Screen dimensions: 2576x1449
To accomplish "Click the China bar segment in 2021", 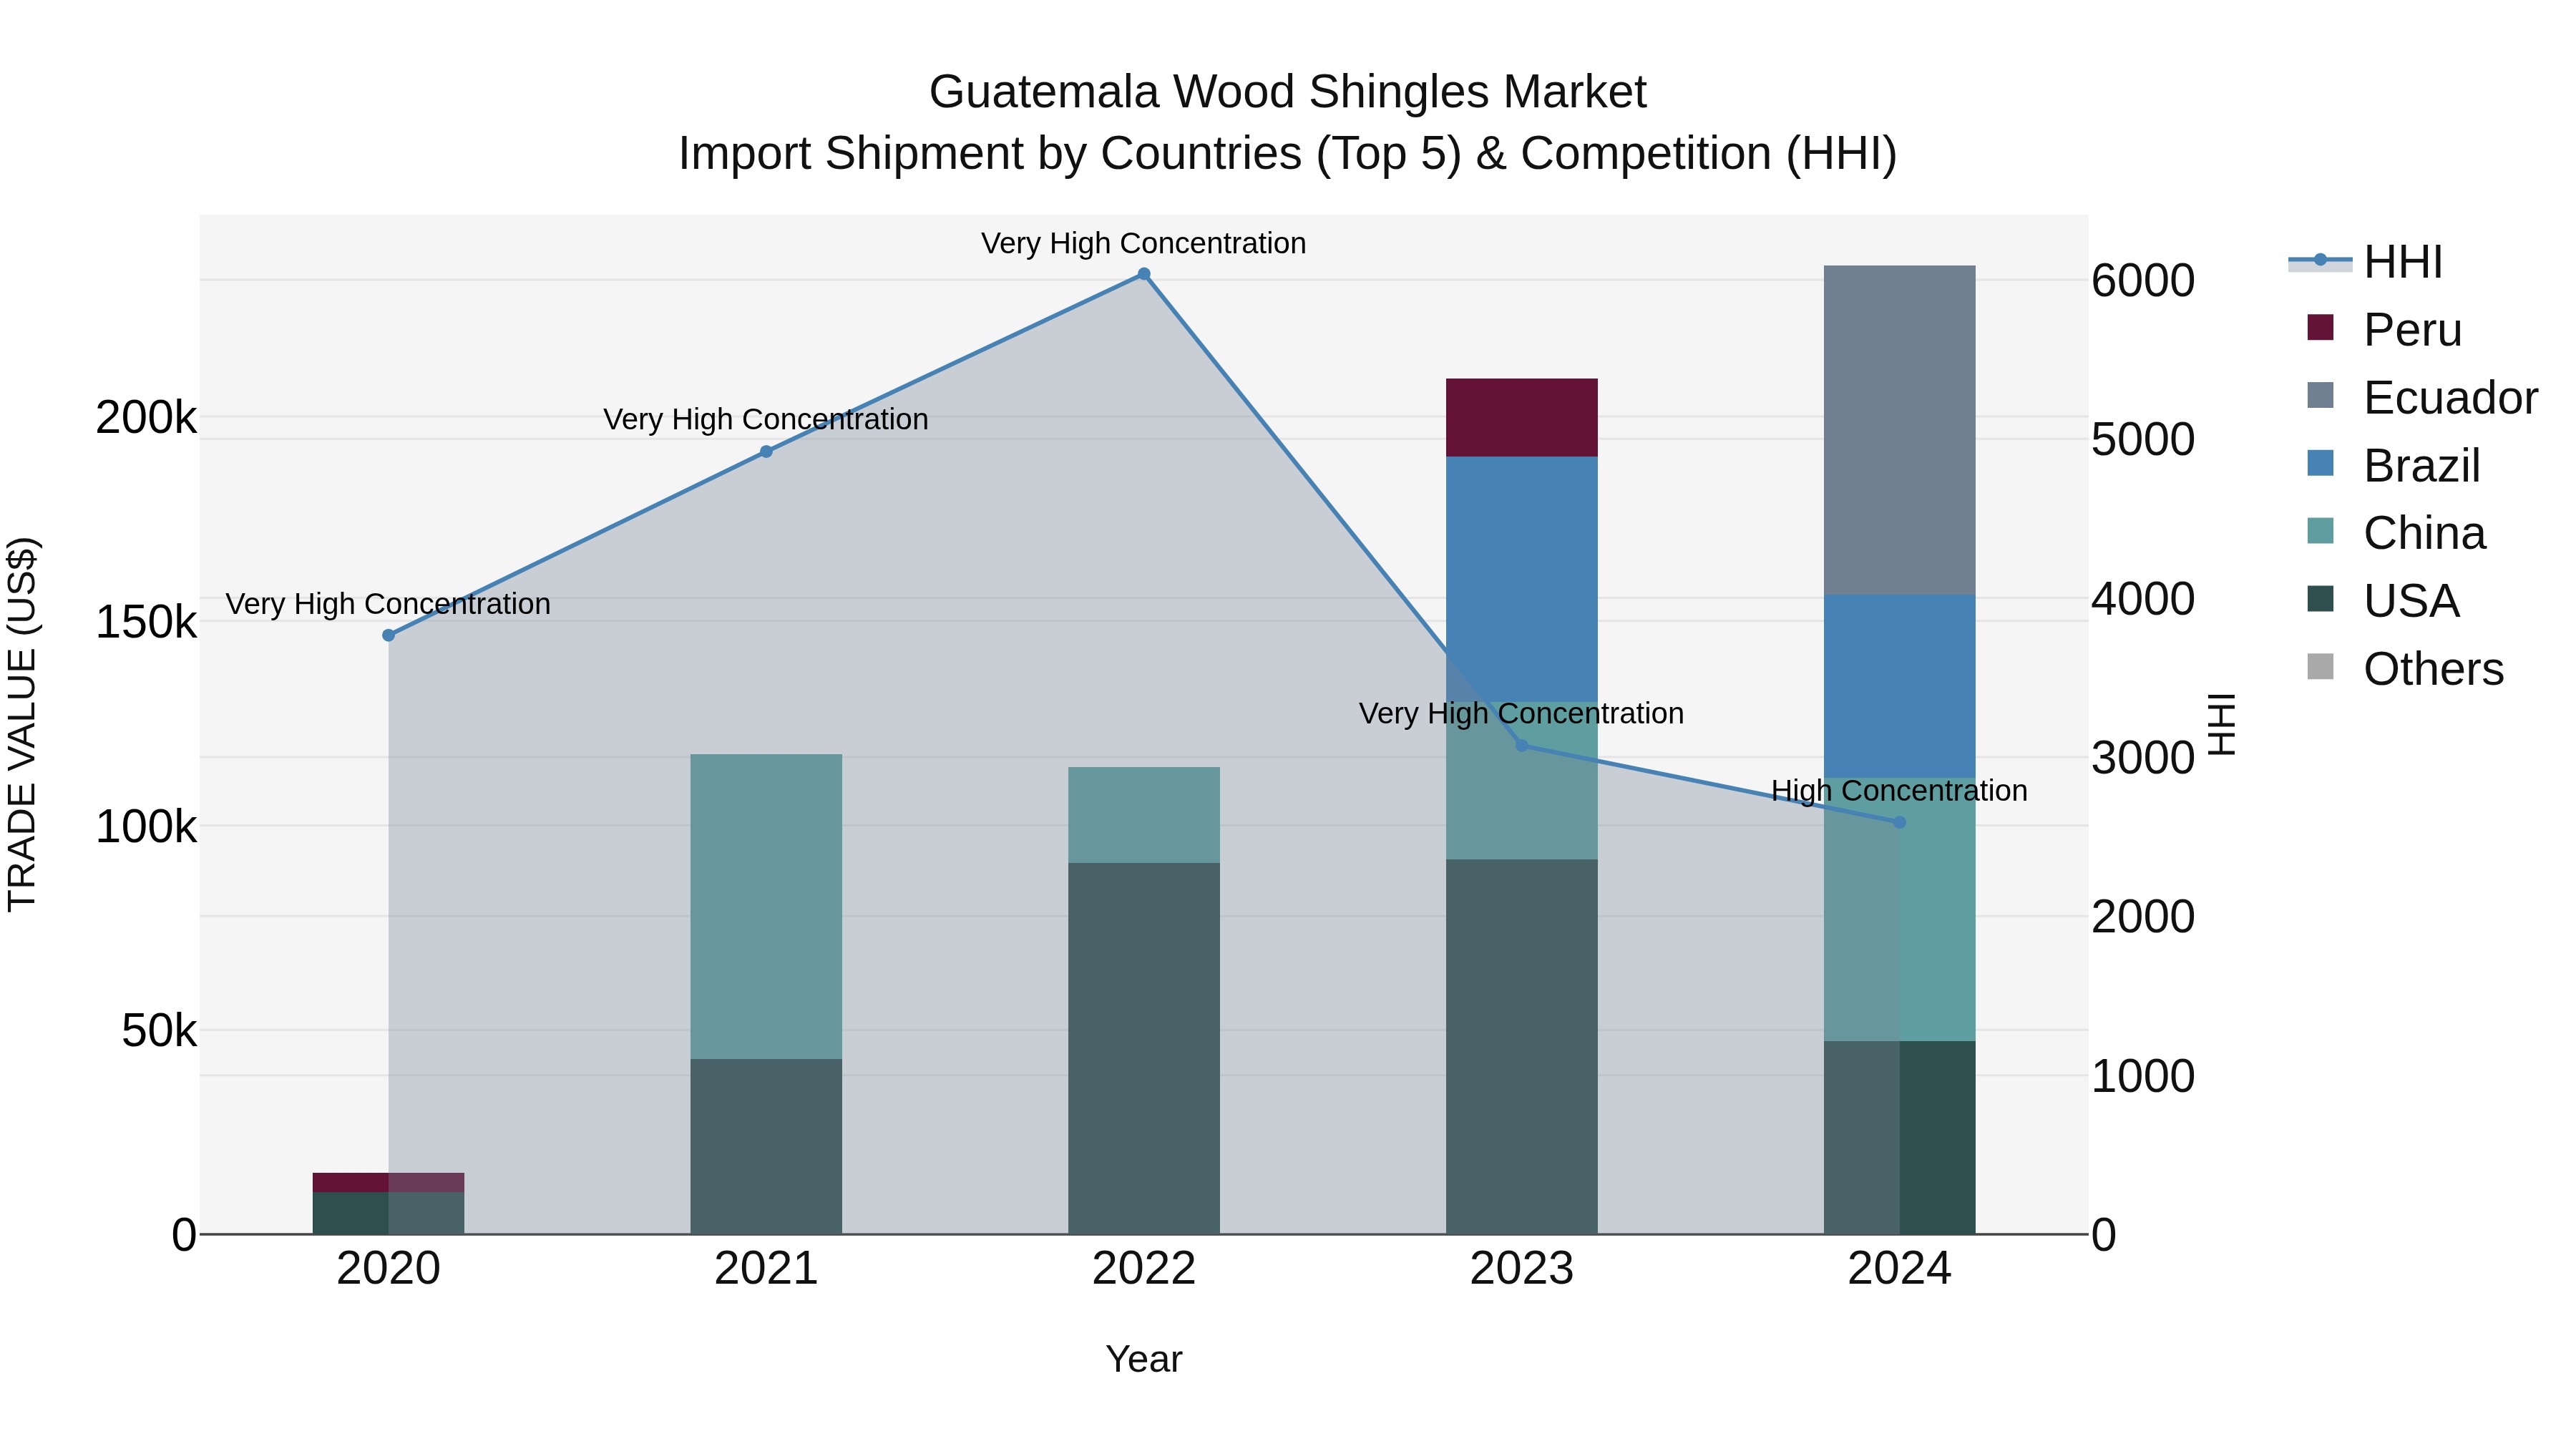I will click(x=766, y=907).
